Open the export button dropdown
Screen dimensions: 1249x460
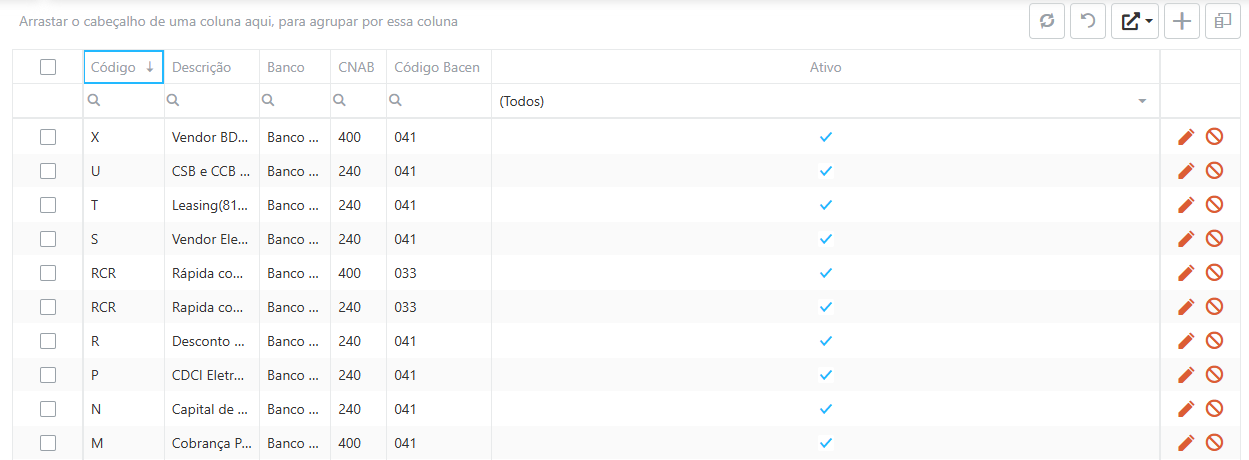click(x=1135, y=21)
